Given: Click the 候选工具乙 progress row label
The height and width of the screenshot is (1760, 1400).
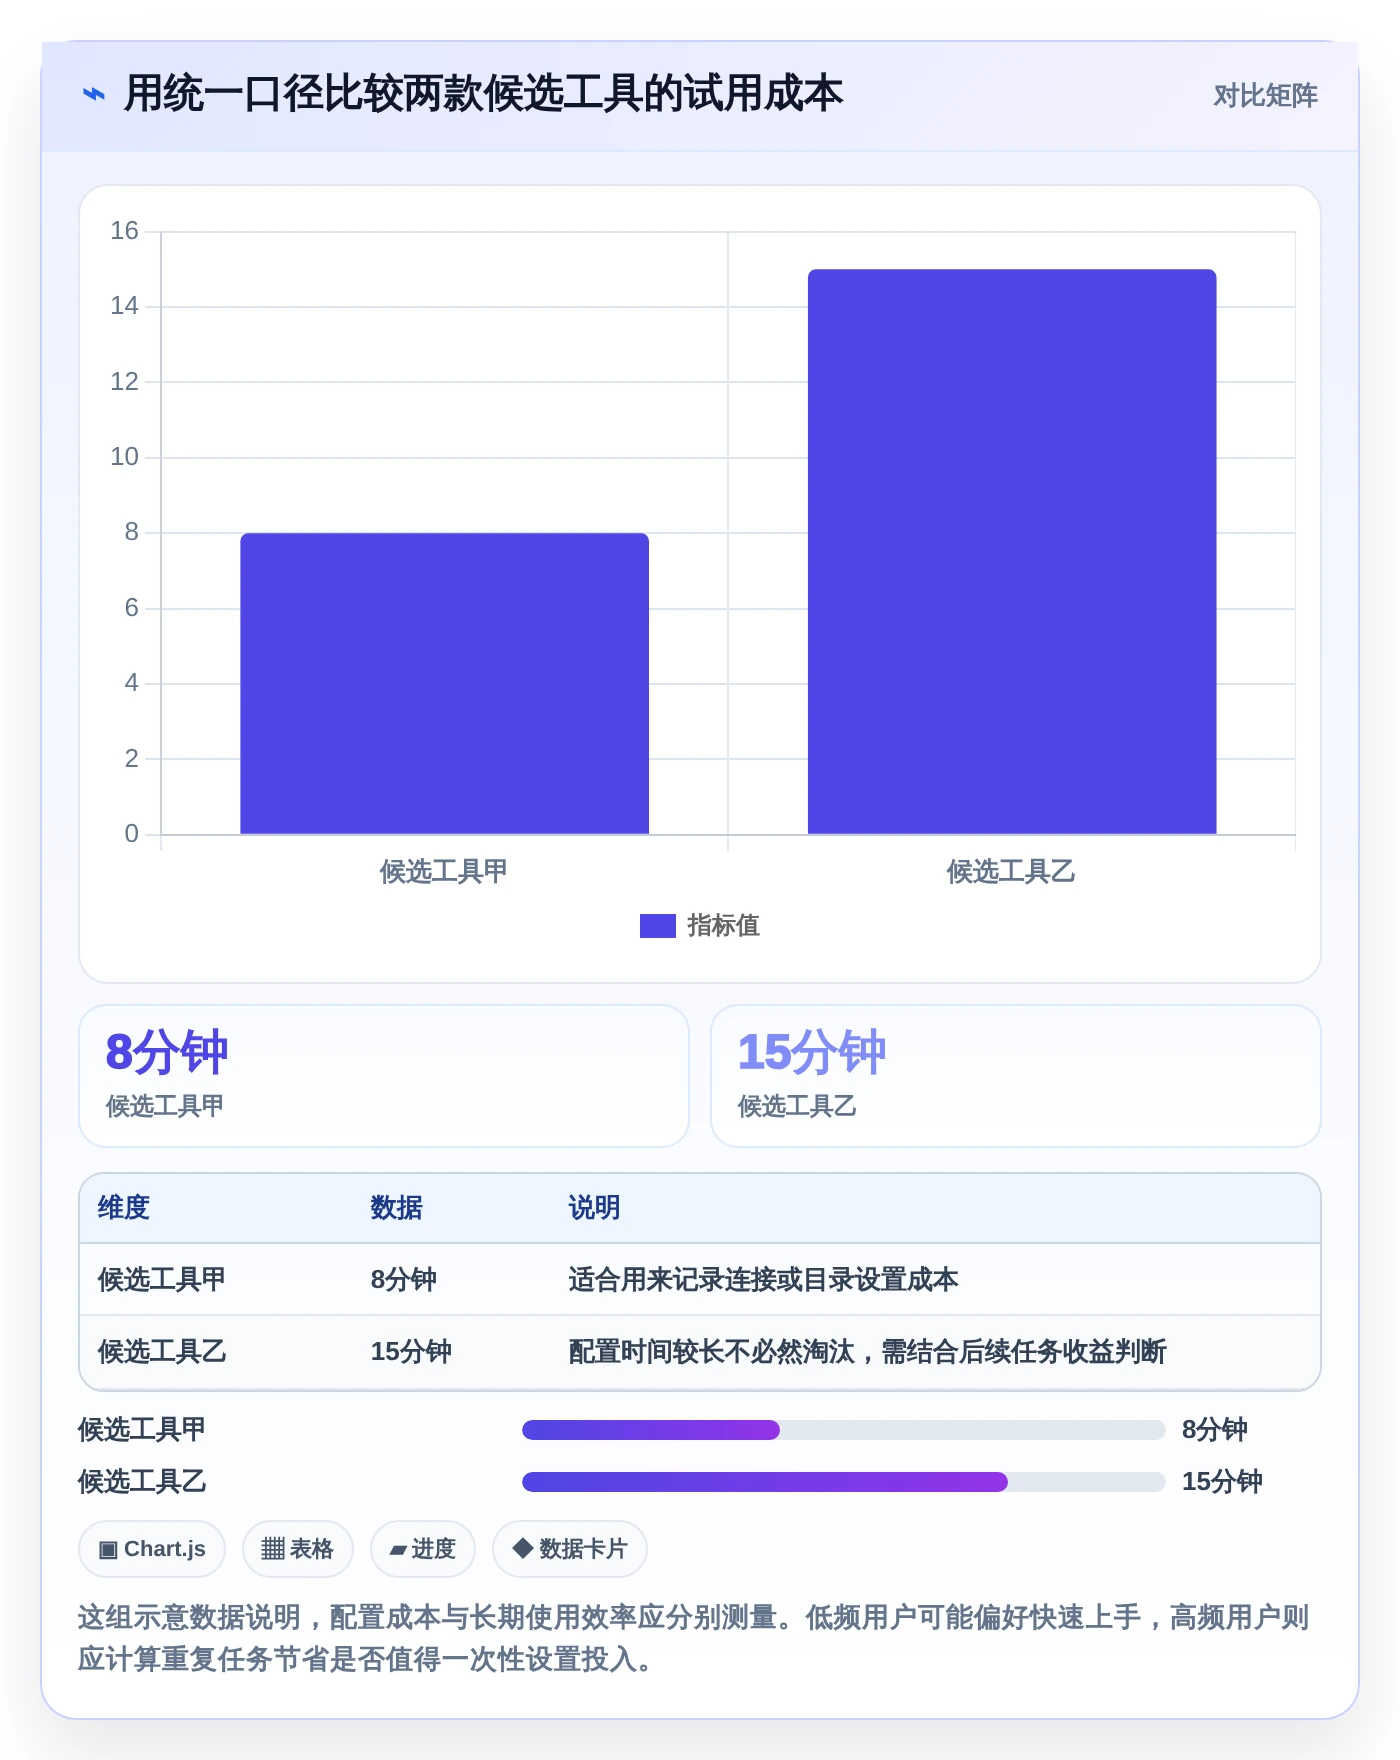Looking at the screenshot, I should point(142,1482).
